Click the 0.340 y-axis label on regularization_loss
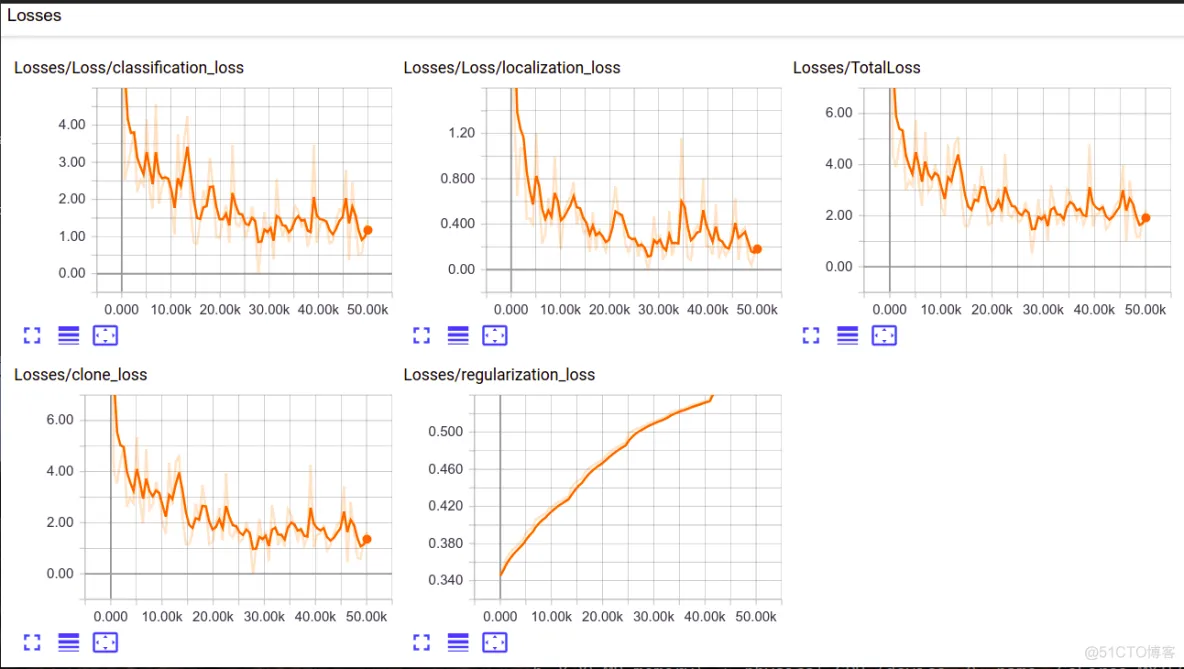Screen dimensions: 1184x669 coord(446,580)
